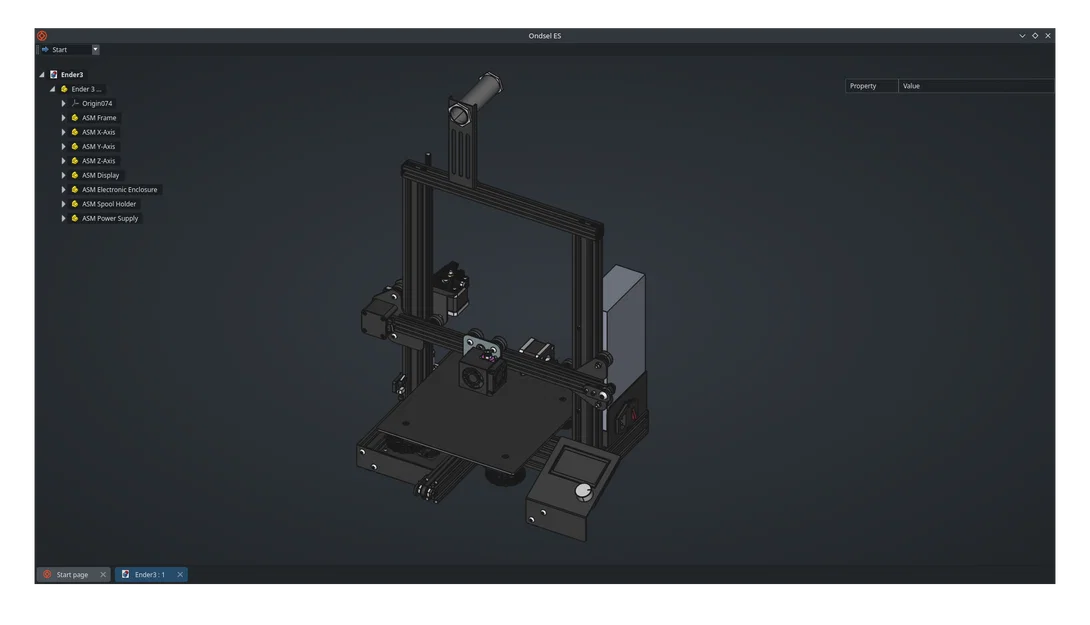Screen dimensions: 1090x625
Task: Click the ASM Power Supply assembly icon
Action: click(74, 218)
